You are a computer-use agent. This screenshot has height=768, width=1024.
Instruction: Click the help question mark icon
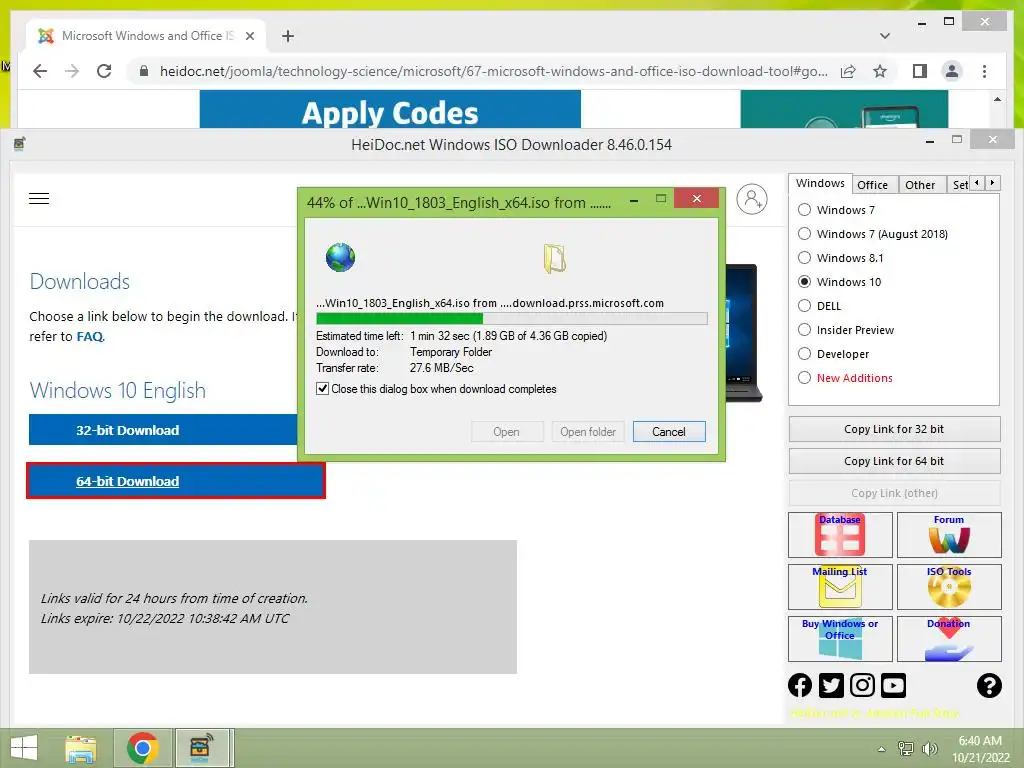coord(989,685)
